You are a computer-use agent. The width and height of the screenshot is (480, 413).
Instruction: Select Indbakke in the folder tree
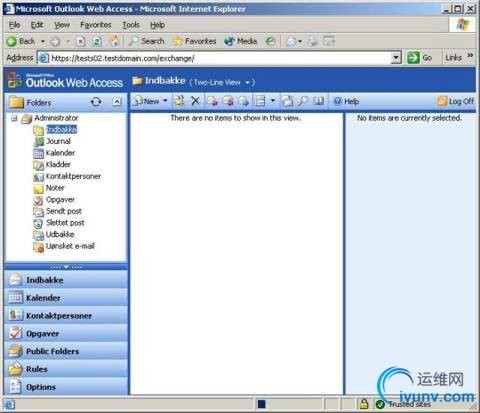coord(62,129)
